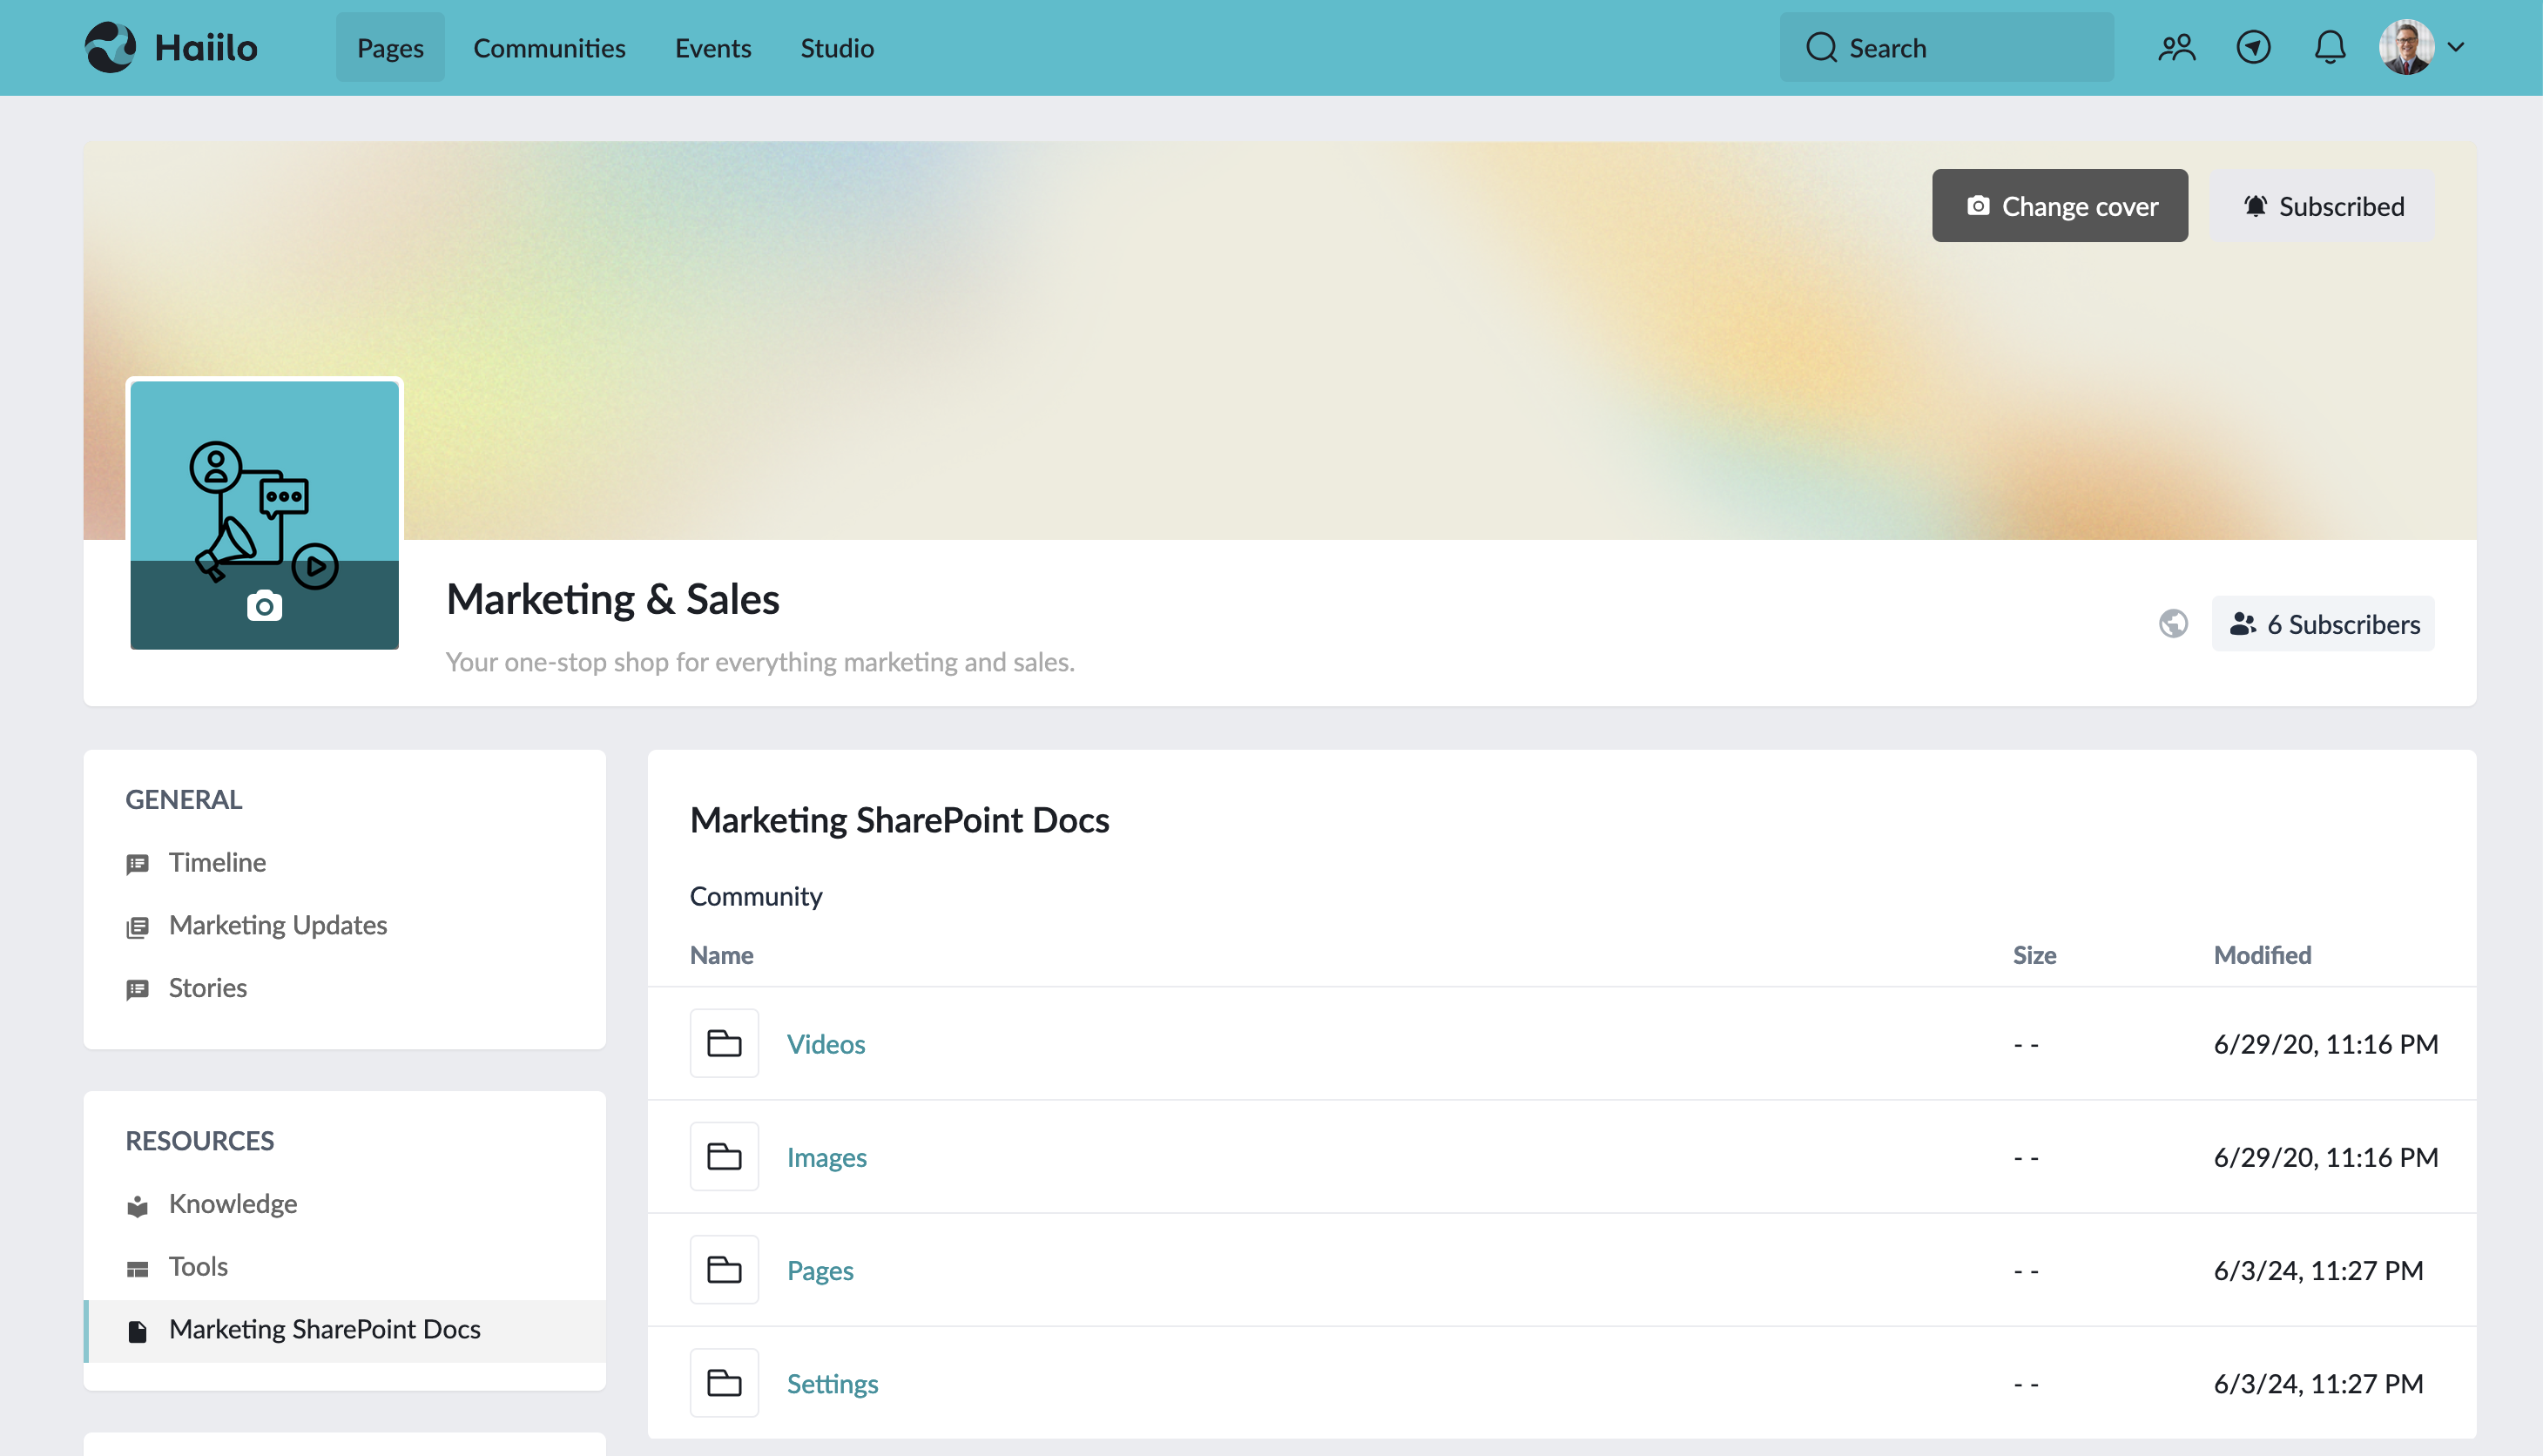This screenshot has width=2543, height=1456.
Task: Click the globe visibility icon beside subscribers
Action: [x=2175, y=623]
